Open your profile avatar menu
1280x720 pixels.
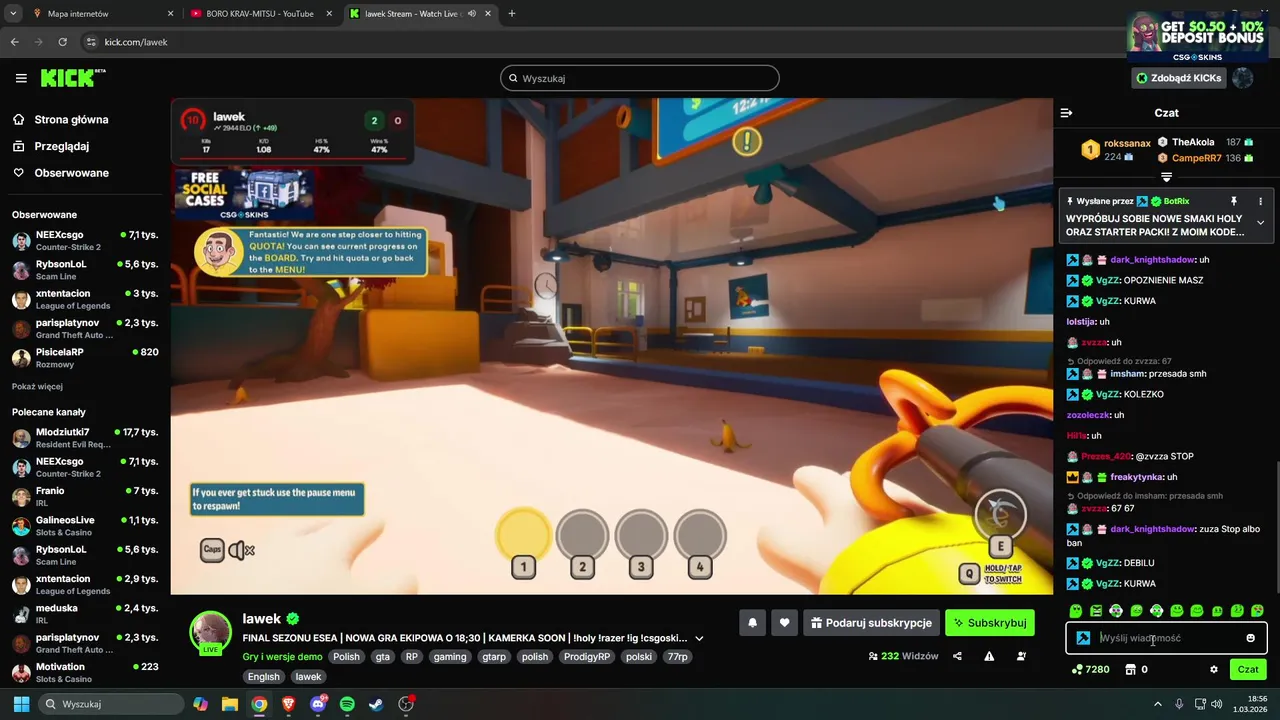(1242, 78)
